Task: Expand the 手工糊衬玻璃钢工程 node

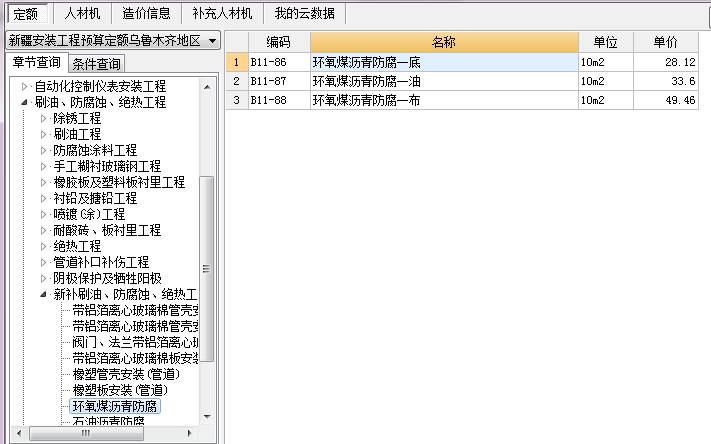Action: [x=44, y=166]
